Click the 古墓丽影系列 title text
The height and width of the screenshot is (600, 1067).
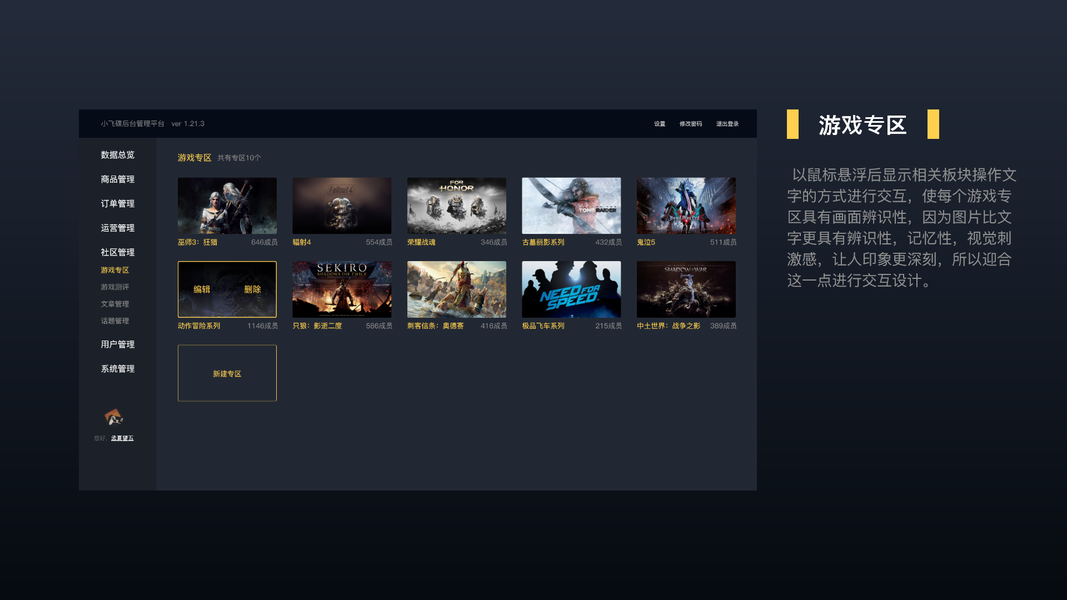click(x=543, y=242)
